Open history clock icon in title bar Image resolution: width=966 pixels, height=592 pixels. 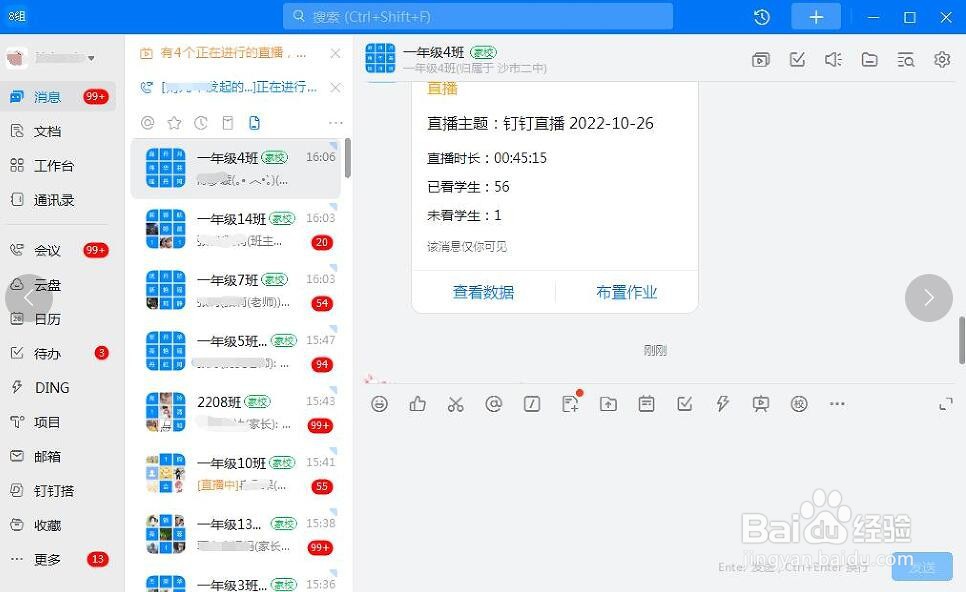(761, 17)
